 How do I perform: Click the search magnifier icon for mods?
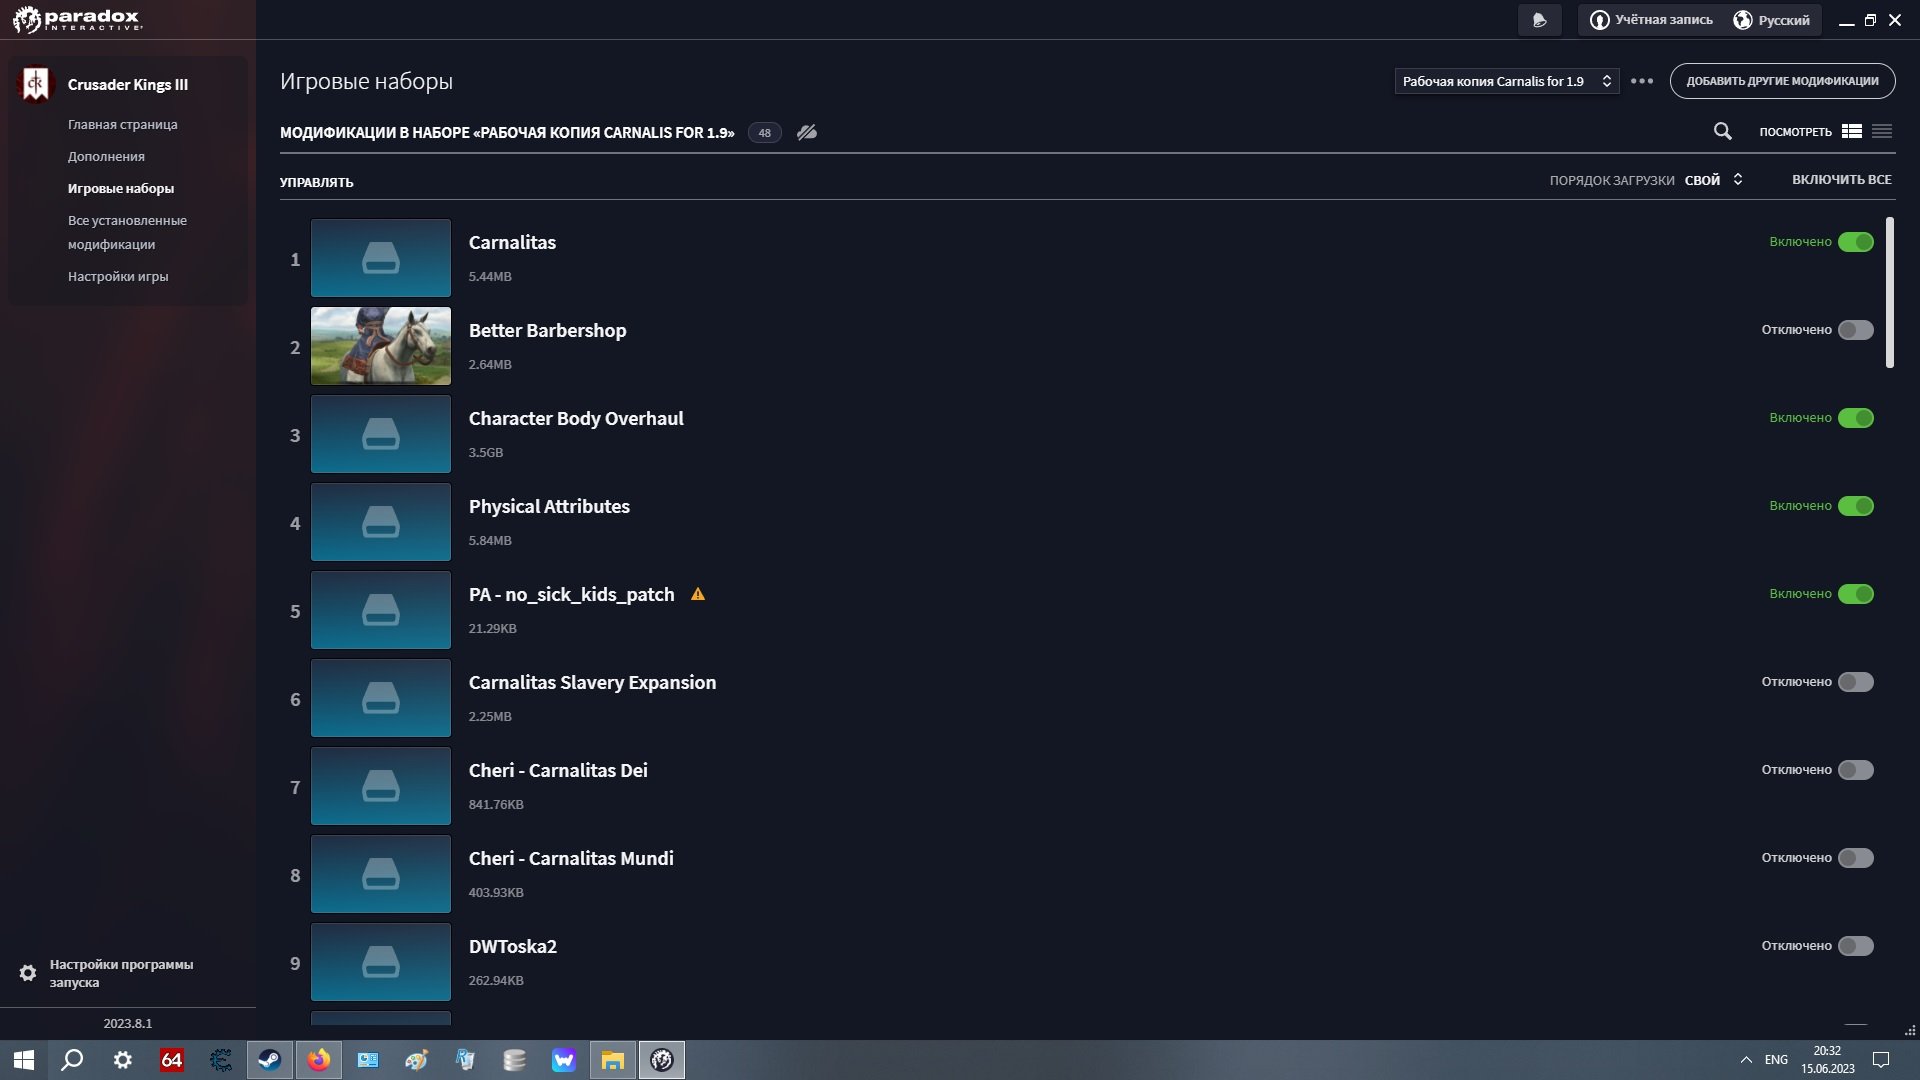click(x=1722, y=131)
